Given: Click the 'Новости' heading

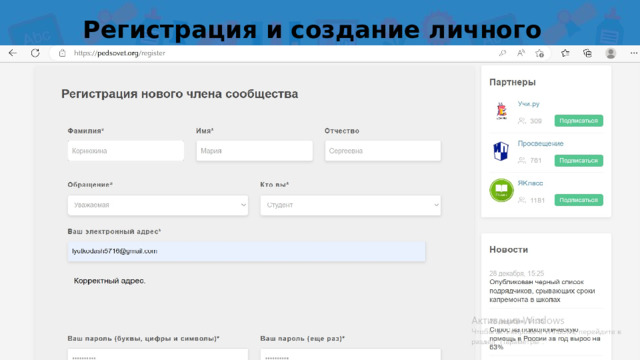Looking at the screenshot, I should click(x=509, y=249).
